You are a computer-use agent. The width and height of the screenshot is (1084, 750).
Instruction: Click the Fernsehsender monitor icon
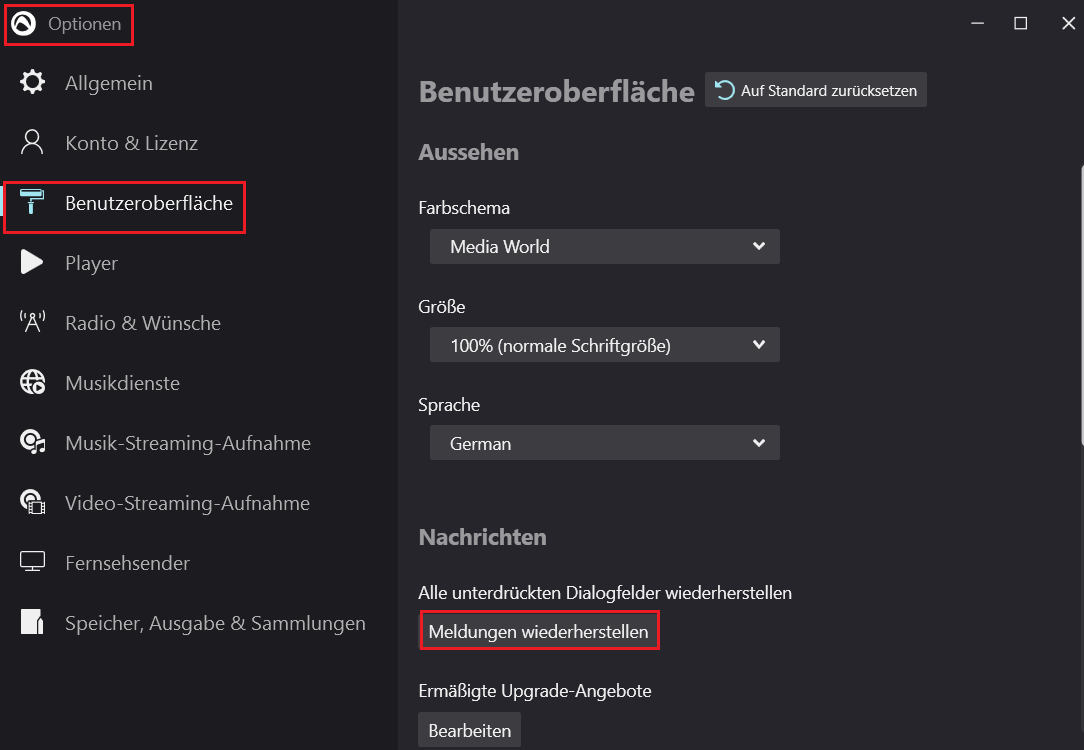pos(32,561)
